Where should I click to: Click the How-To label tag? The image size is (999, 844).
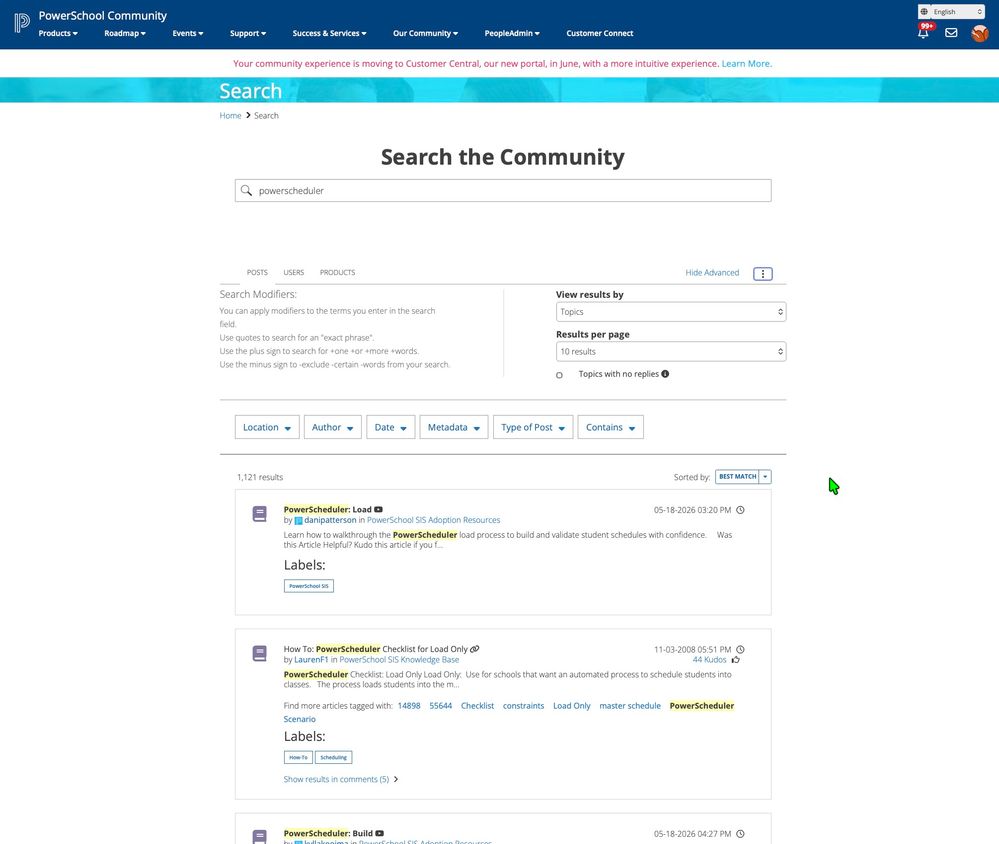298,757
